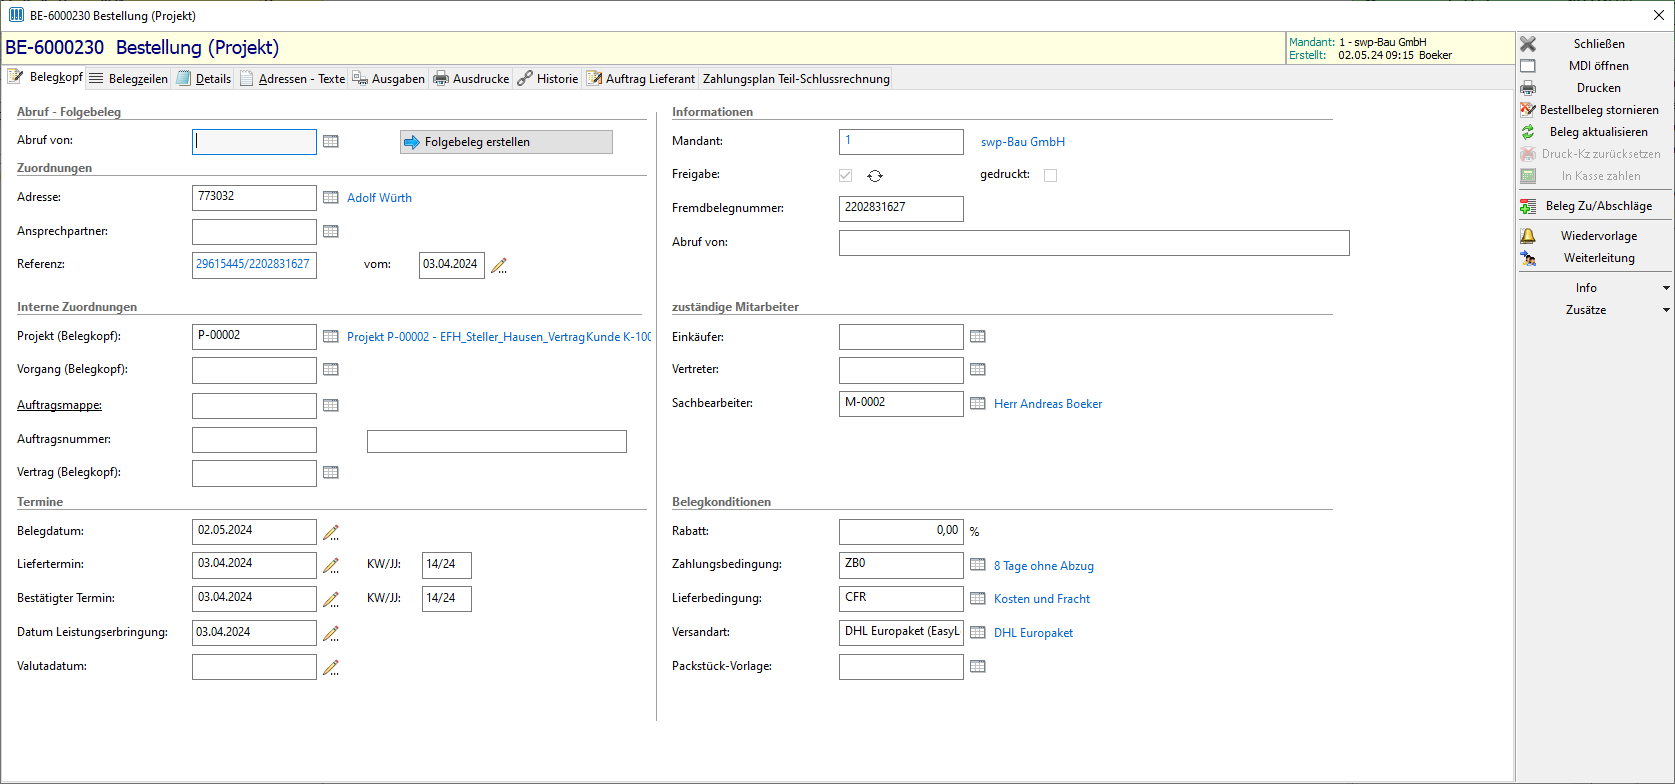This screenshot has height=784, width=1675.
Task: Click the Liefertermin KW/JJ field
Action: tap(446, 565)
